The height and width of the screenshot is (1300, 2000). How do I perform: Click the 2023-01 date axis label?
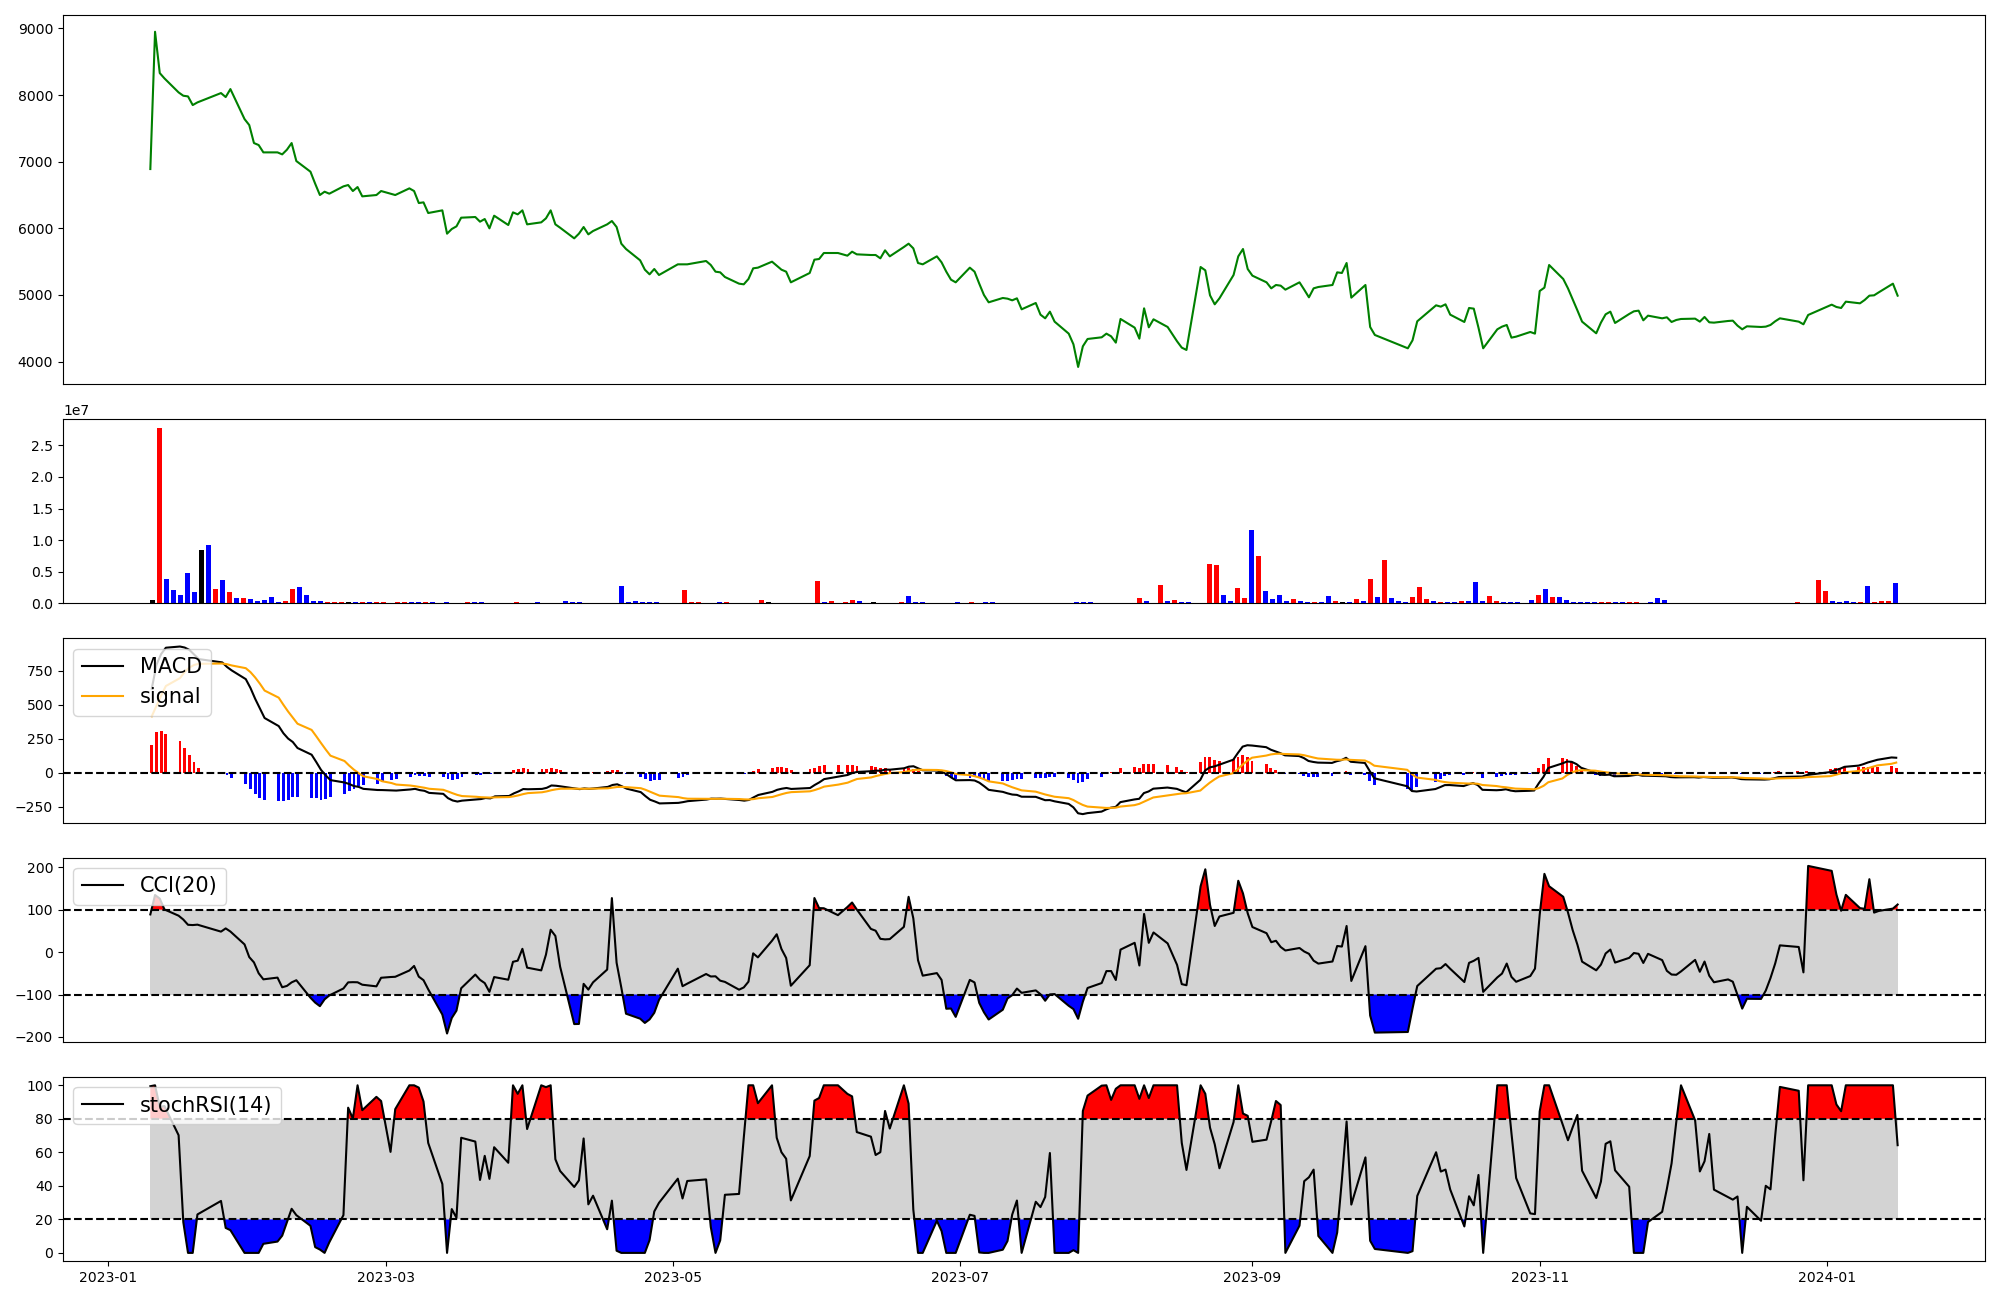108,1277
